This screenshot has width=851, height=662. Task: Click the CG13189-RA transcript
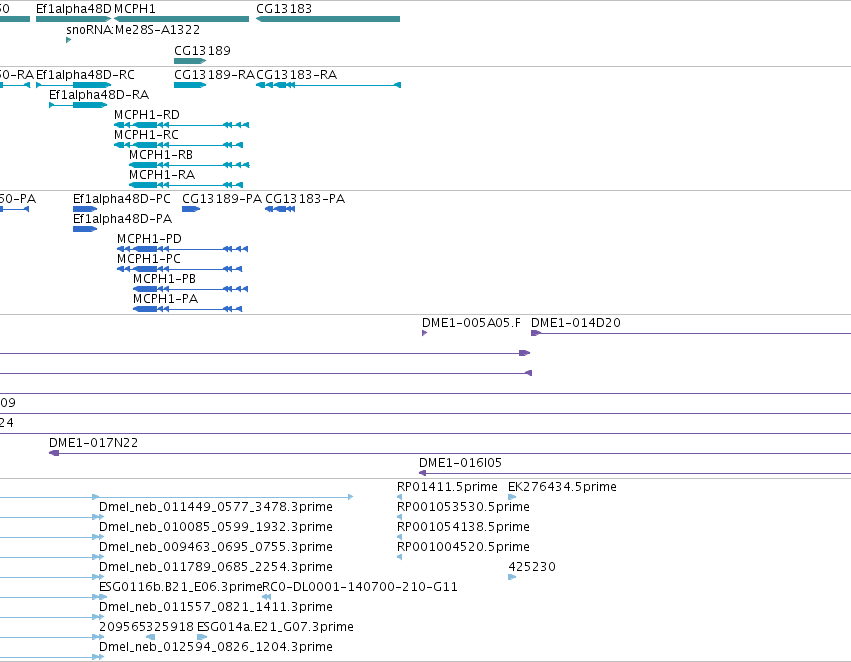click(190, 85)
